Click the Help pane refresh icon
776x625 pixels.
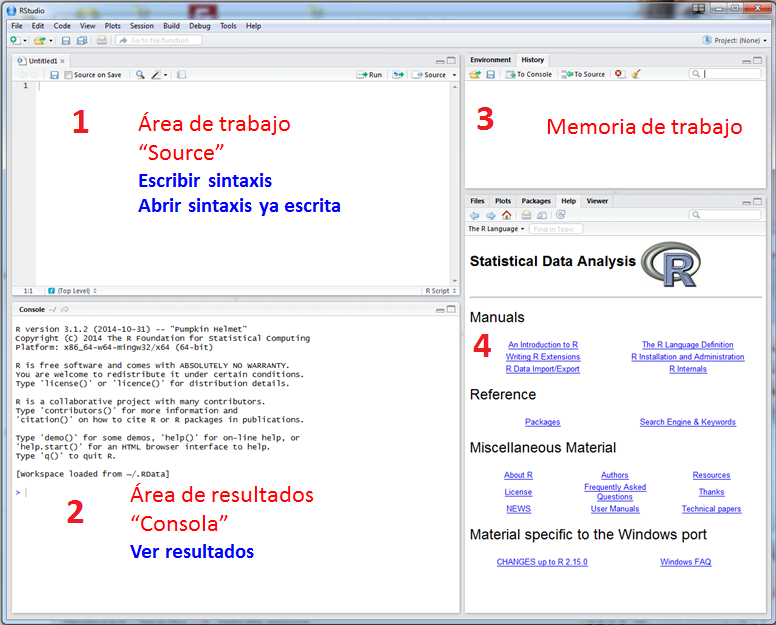pos(561,215)
